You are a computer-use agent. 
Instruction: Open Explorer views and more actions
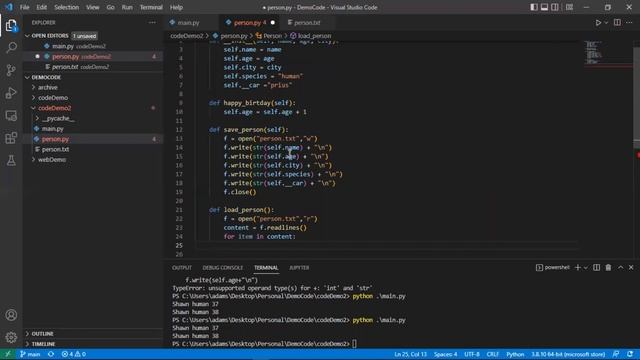(x=152, y=23)
